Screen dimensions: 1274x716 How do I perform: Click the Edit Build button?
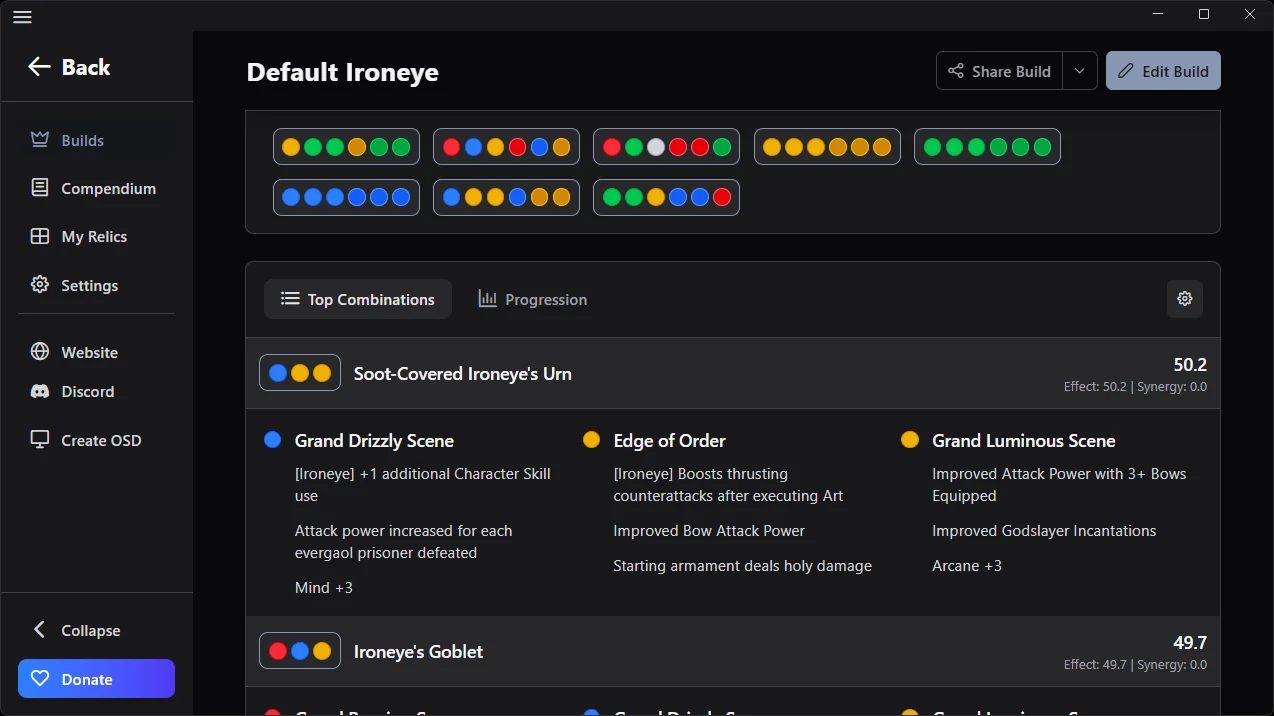click(x=1163, y=71)
